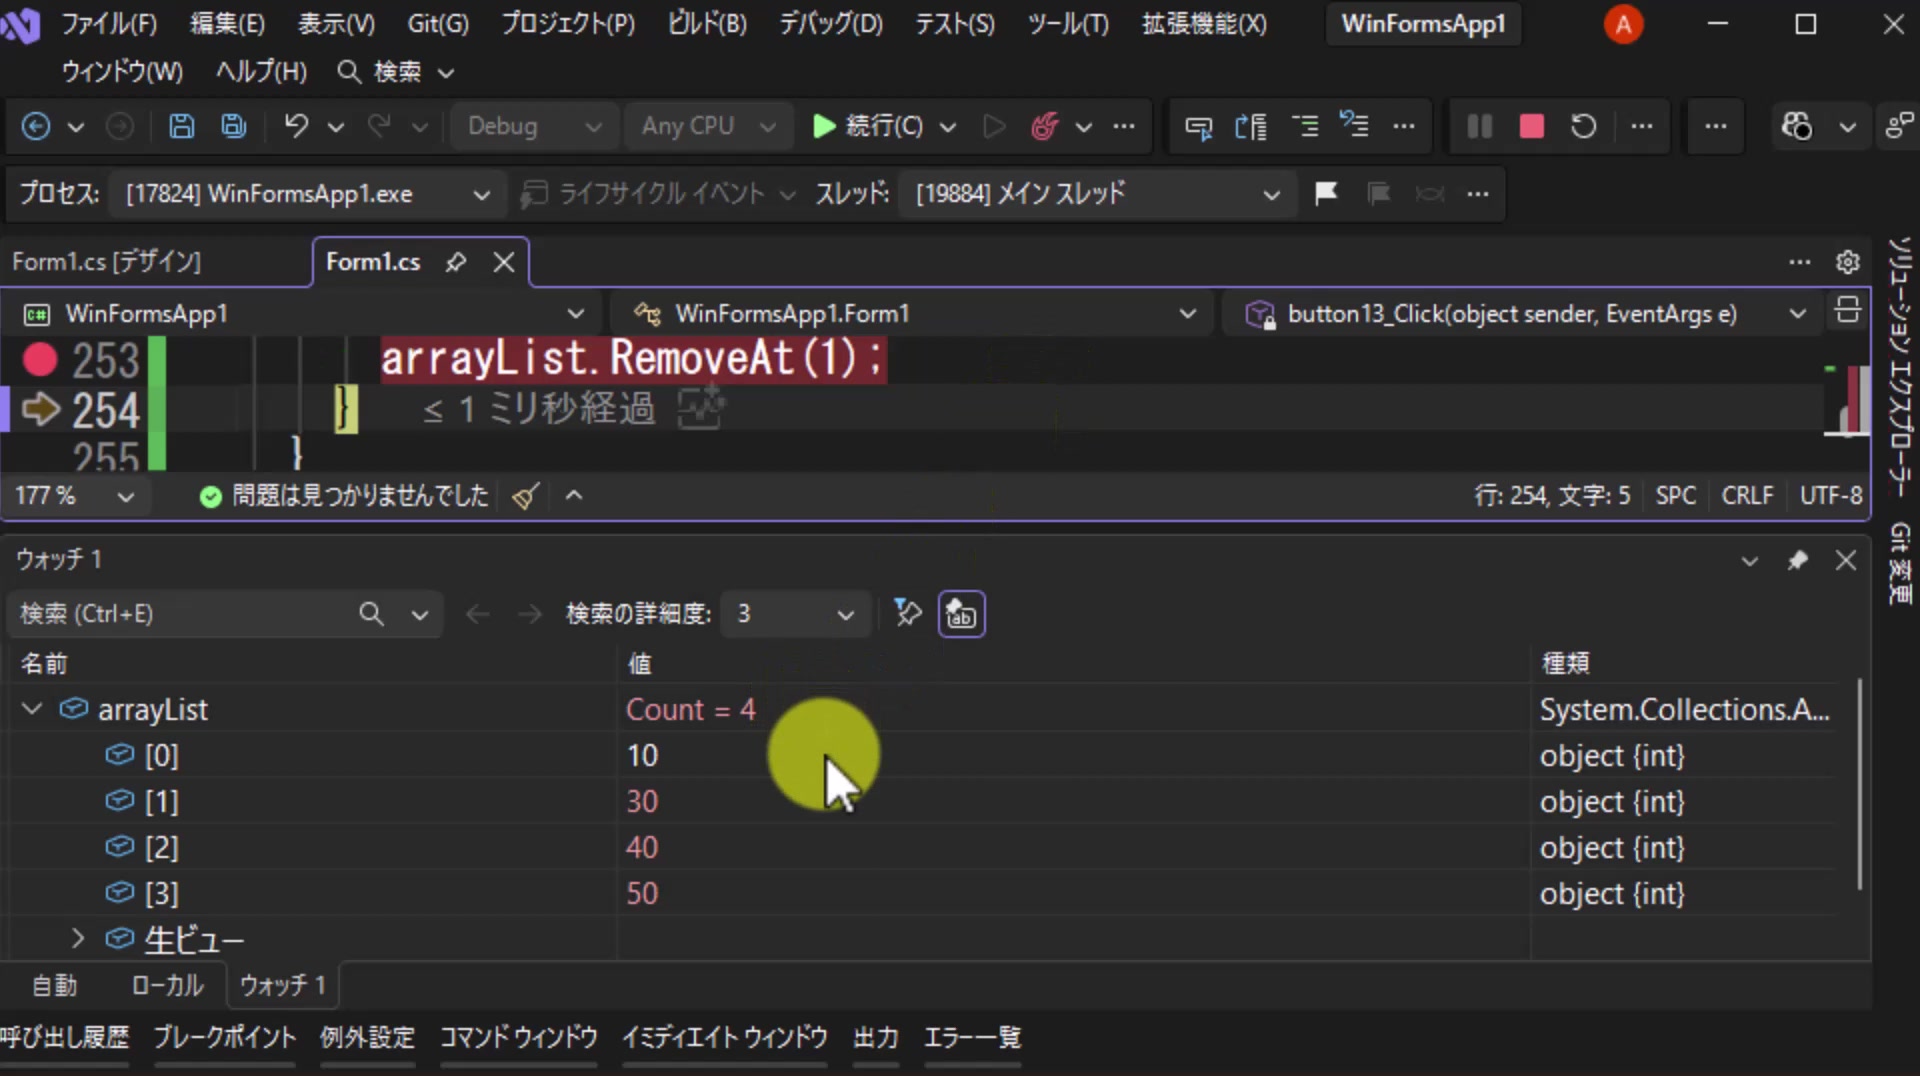Click the navigate backward arrow icon
Viewport: 1920px width, 1076px height.
click(x=36, y=126)
